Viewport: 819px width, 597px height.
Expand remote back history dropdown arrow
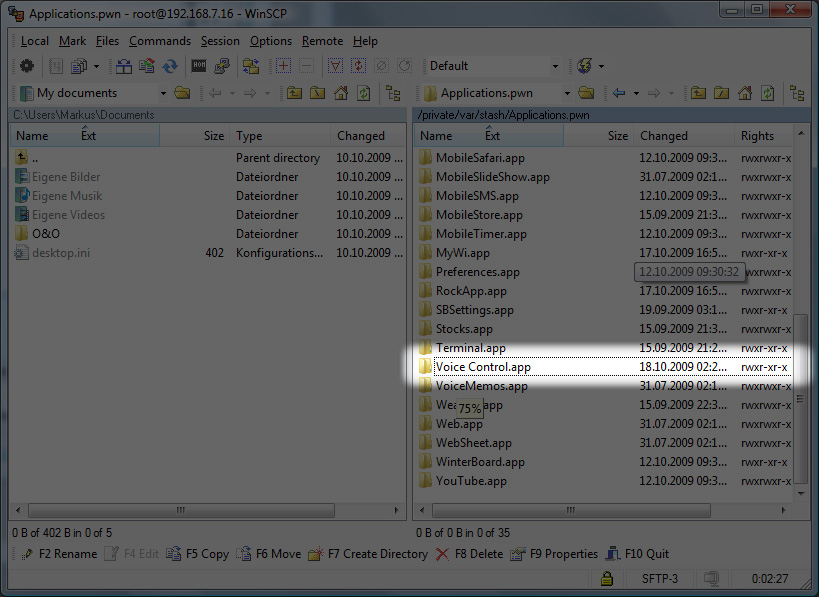636,93
